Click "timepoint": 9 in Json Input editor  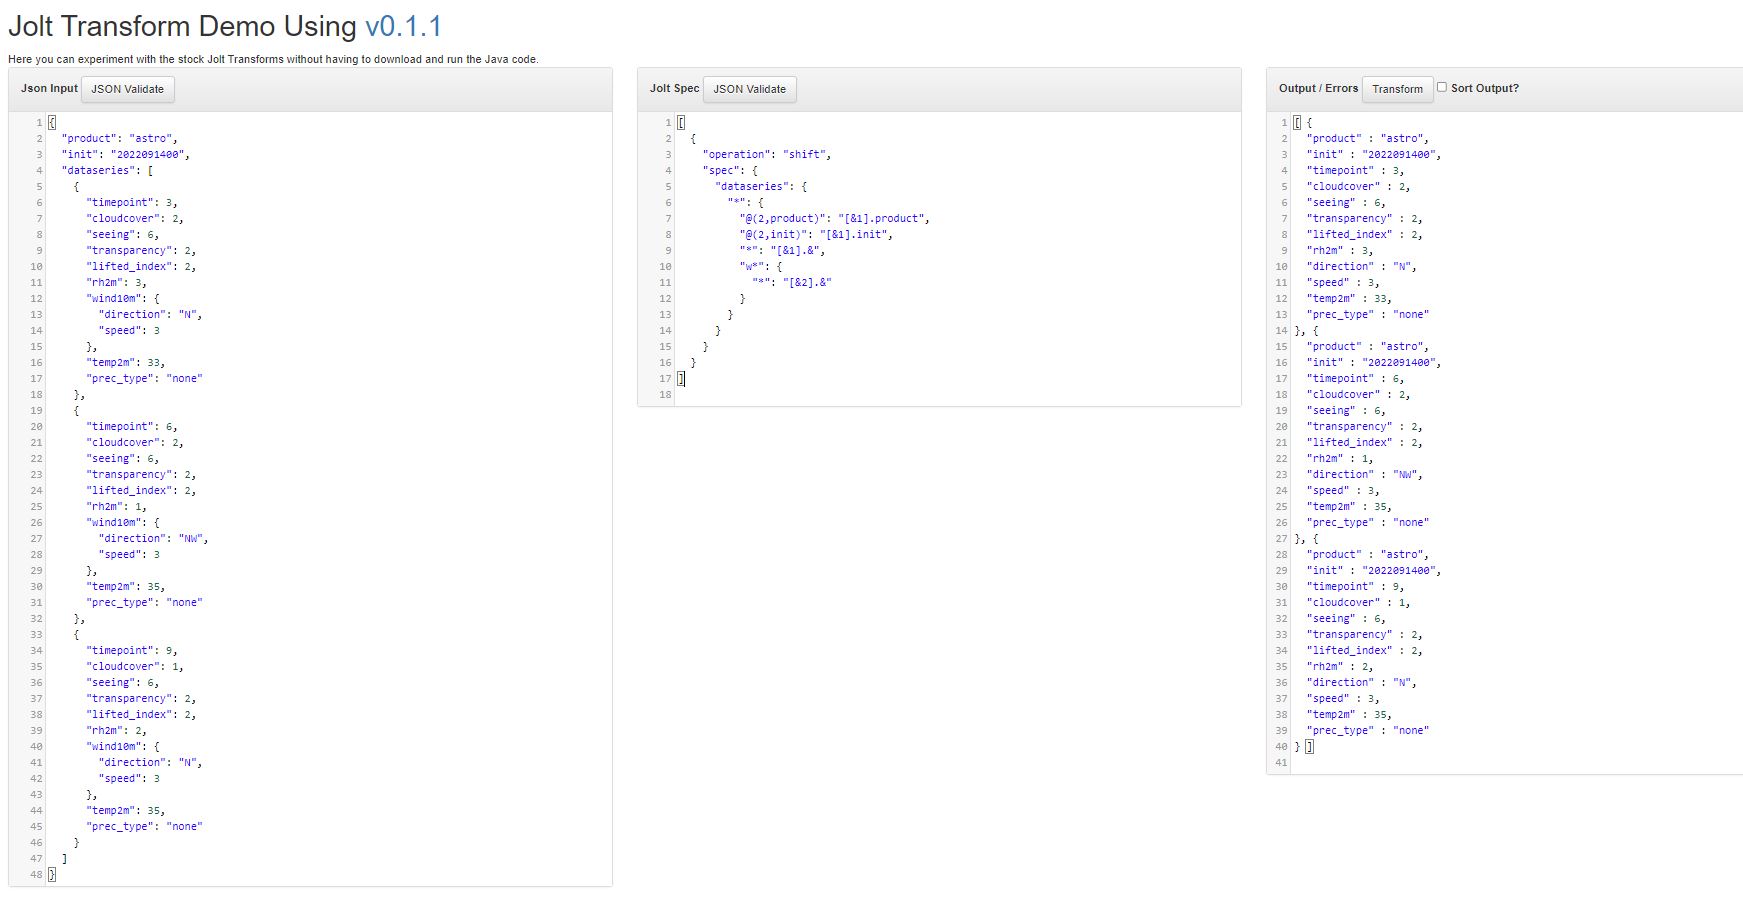click(x=132, y=650)
